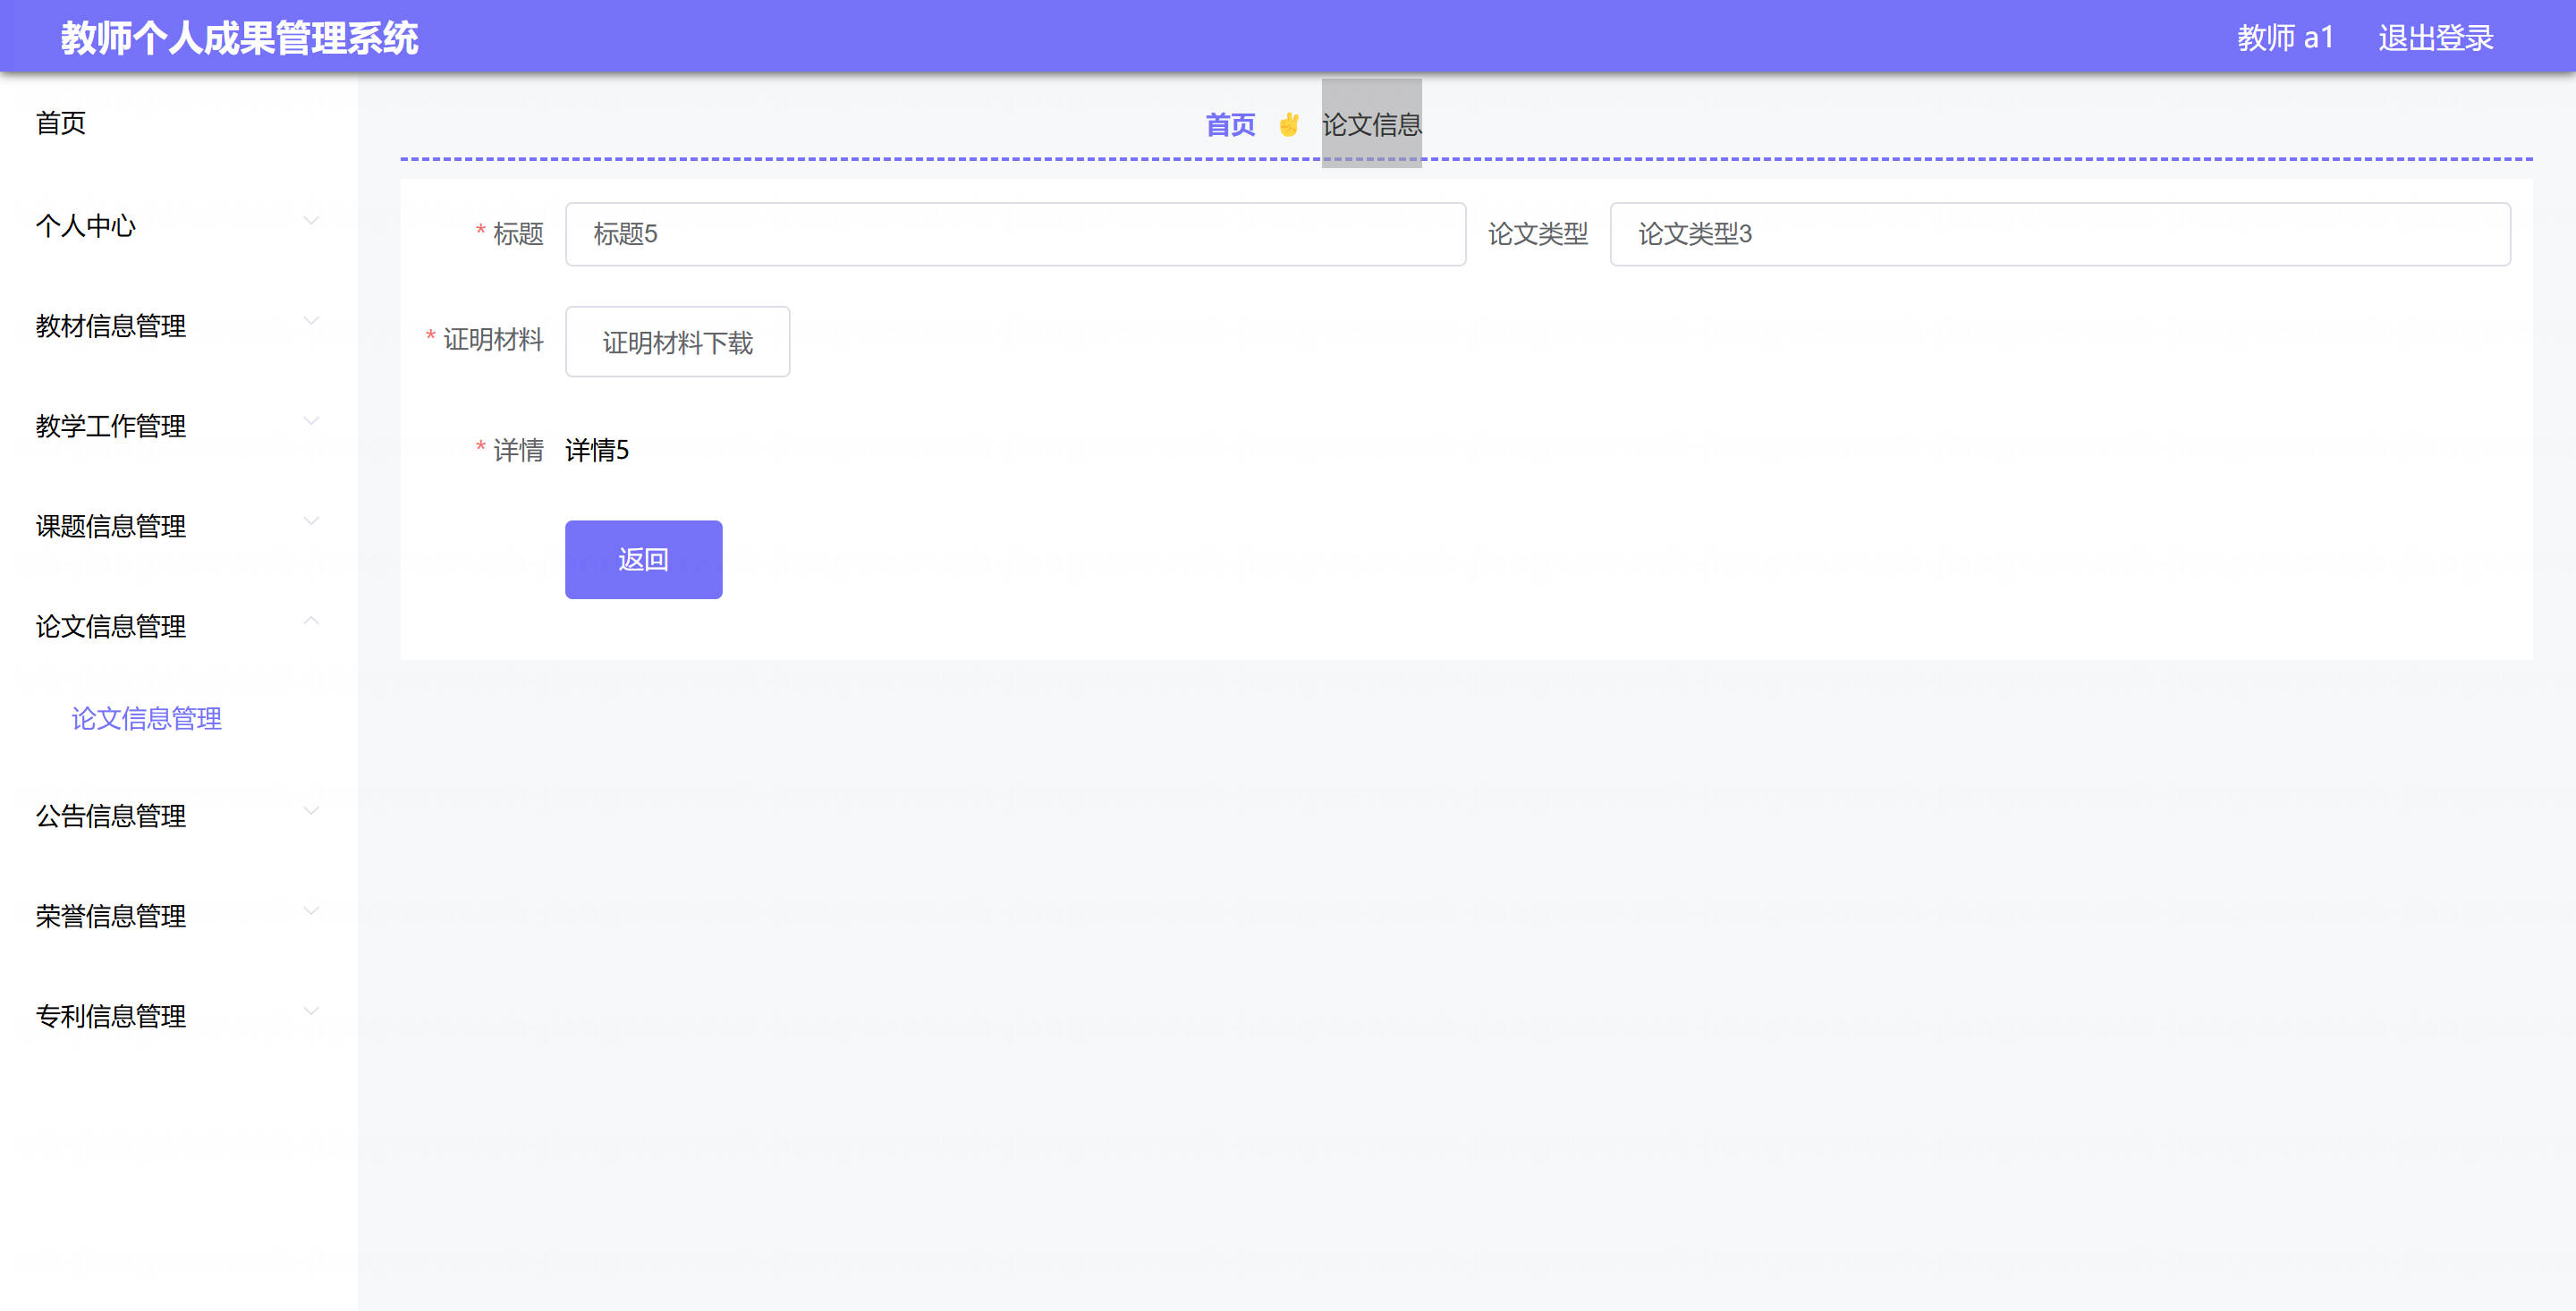Expand the 教学工作管理 chevron
The height and width of the screenshot is (1311, 2576).
tap(311, 421)
